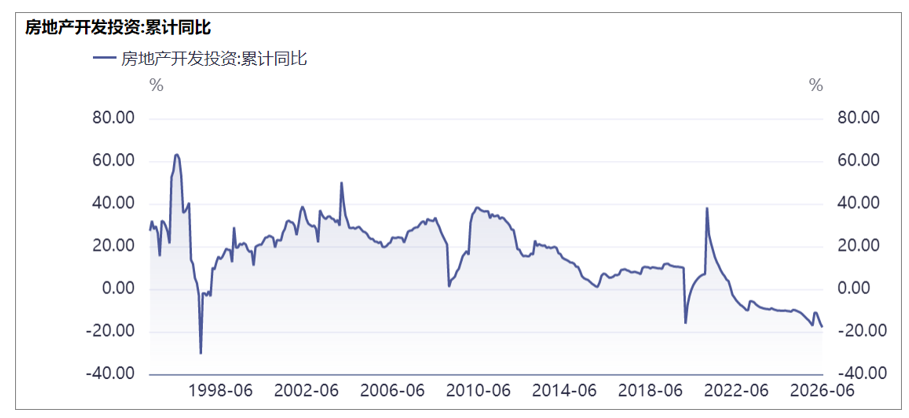Click the right % unit label
Image resolution: width=909 pixels, height=418 pixels.
(x=816, y=86)
